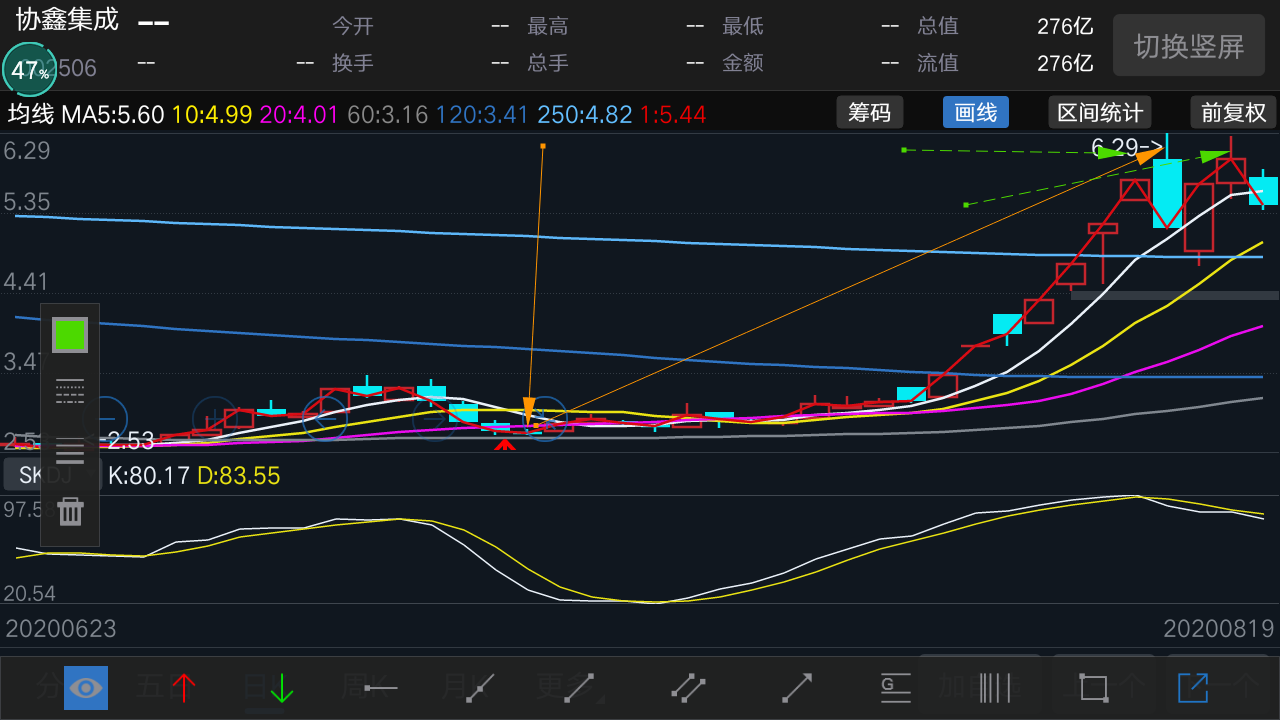Image resolution: width=1280 pixels, height=720 pixels.
Task: Click the orange down-arrow chart marker
Action: (529, 410)
